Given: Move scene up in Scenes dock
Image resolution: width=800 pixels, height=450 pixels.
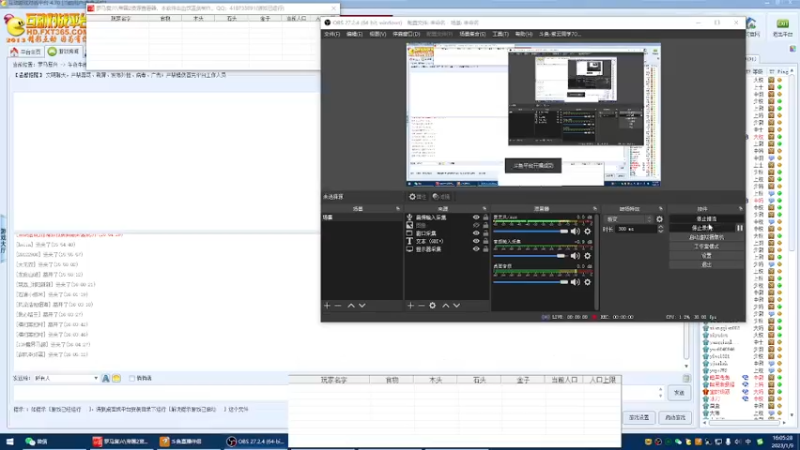Looking at the screenshot, I should click(x=351, y=306).
